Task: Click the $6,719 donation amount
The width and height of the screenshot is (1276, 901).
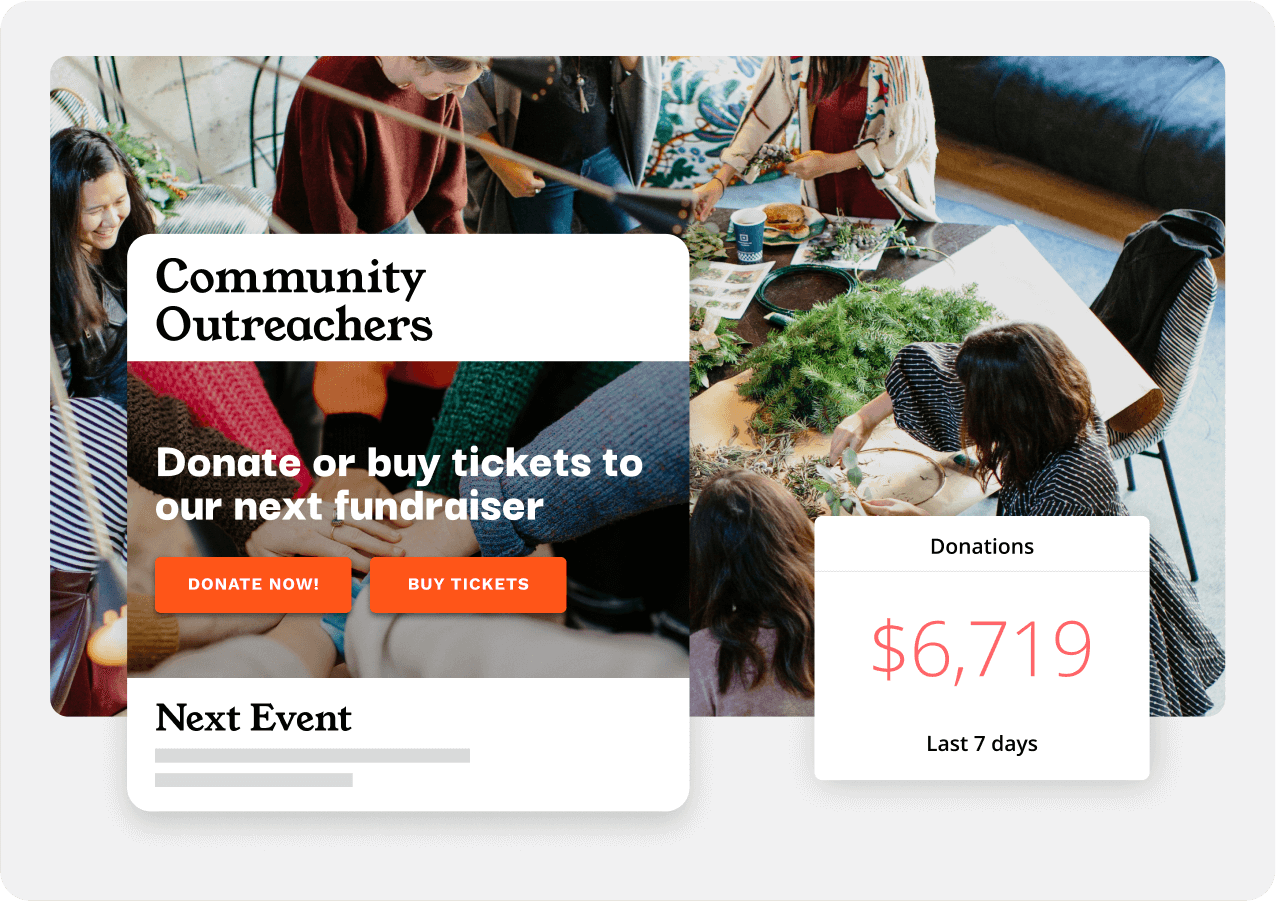Action: click(982, 649)
